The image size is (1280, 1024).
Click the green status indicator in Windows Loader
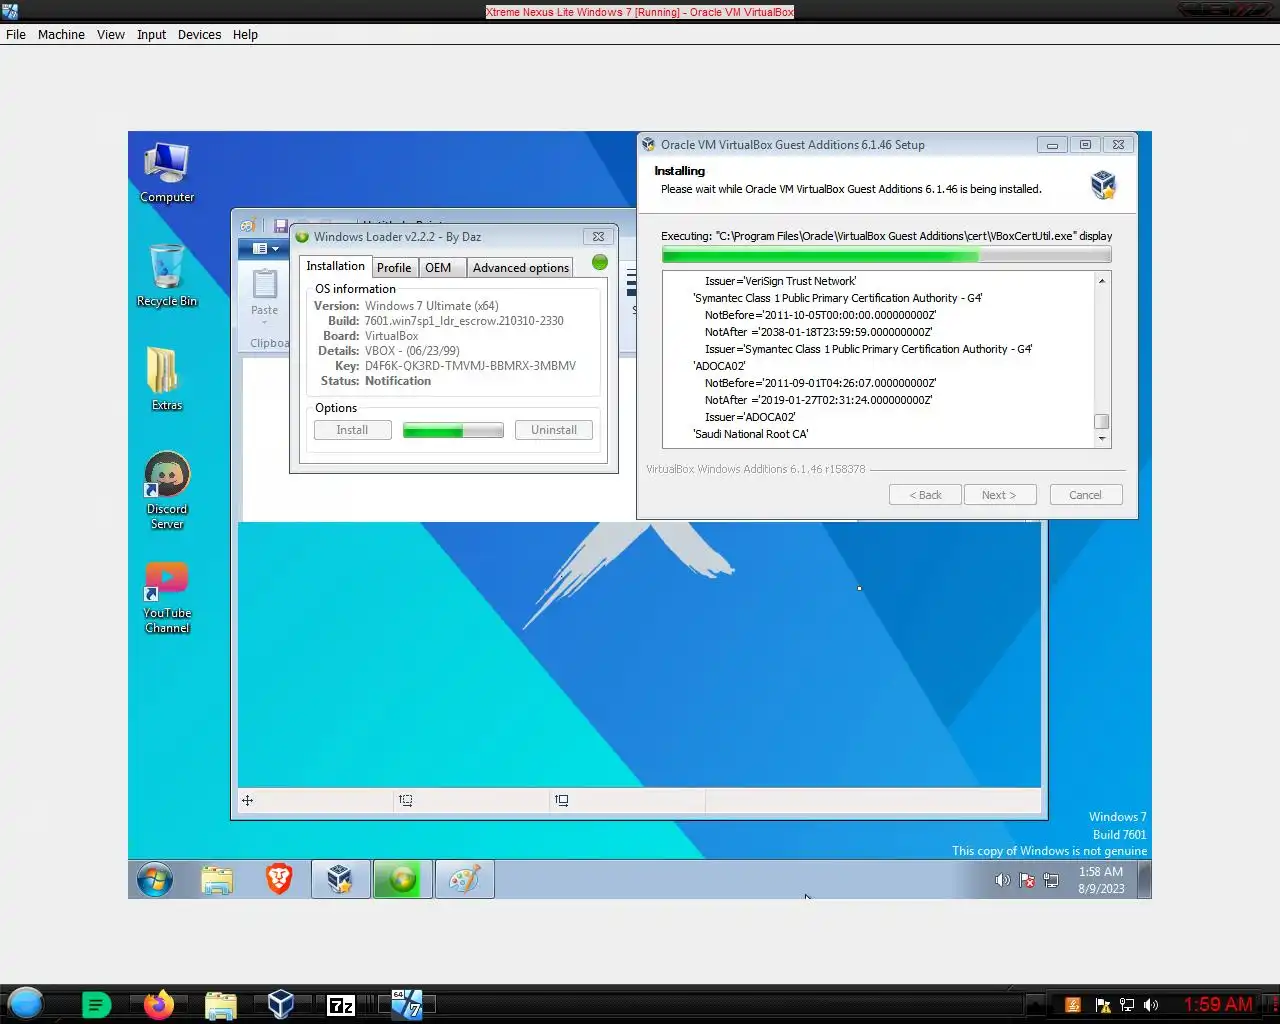(600, 262)
